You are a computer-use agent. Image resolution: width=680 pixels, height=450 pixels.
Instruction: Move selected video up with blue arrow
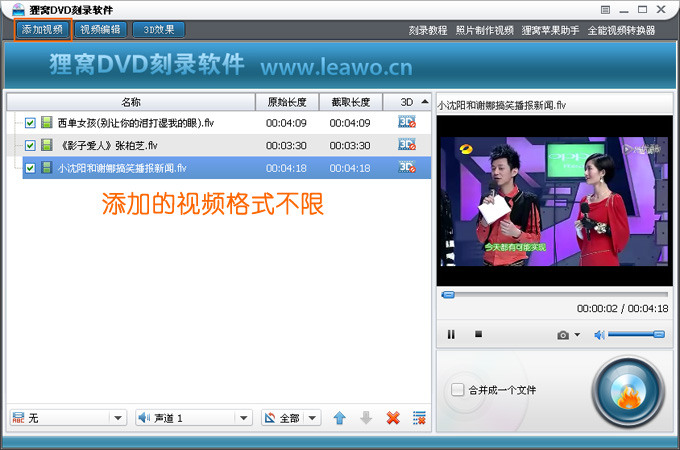point(340,418)
